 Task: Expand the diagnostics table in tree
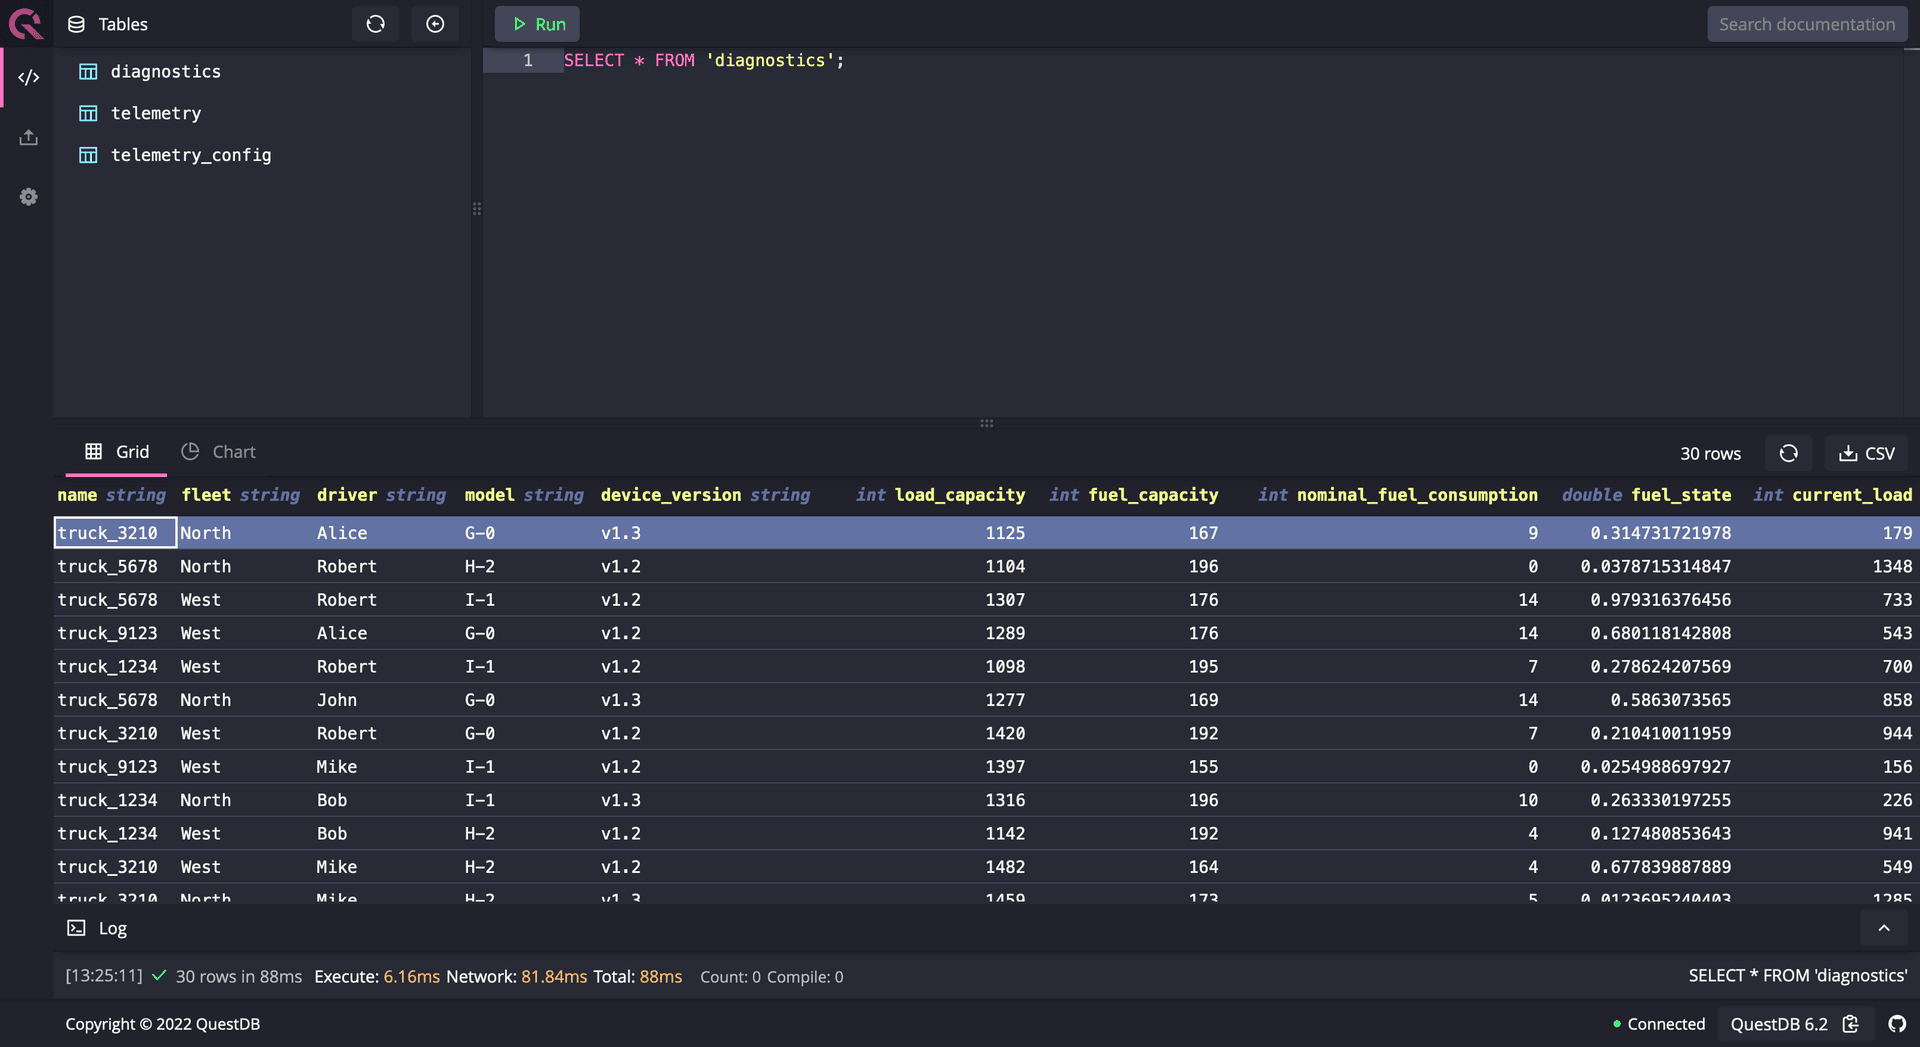tap(165, 72)
